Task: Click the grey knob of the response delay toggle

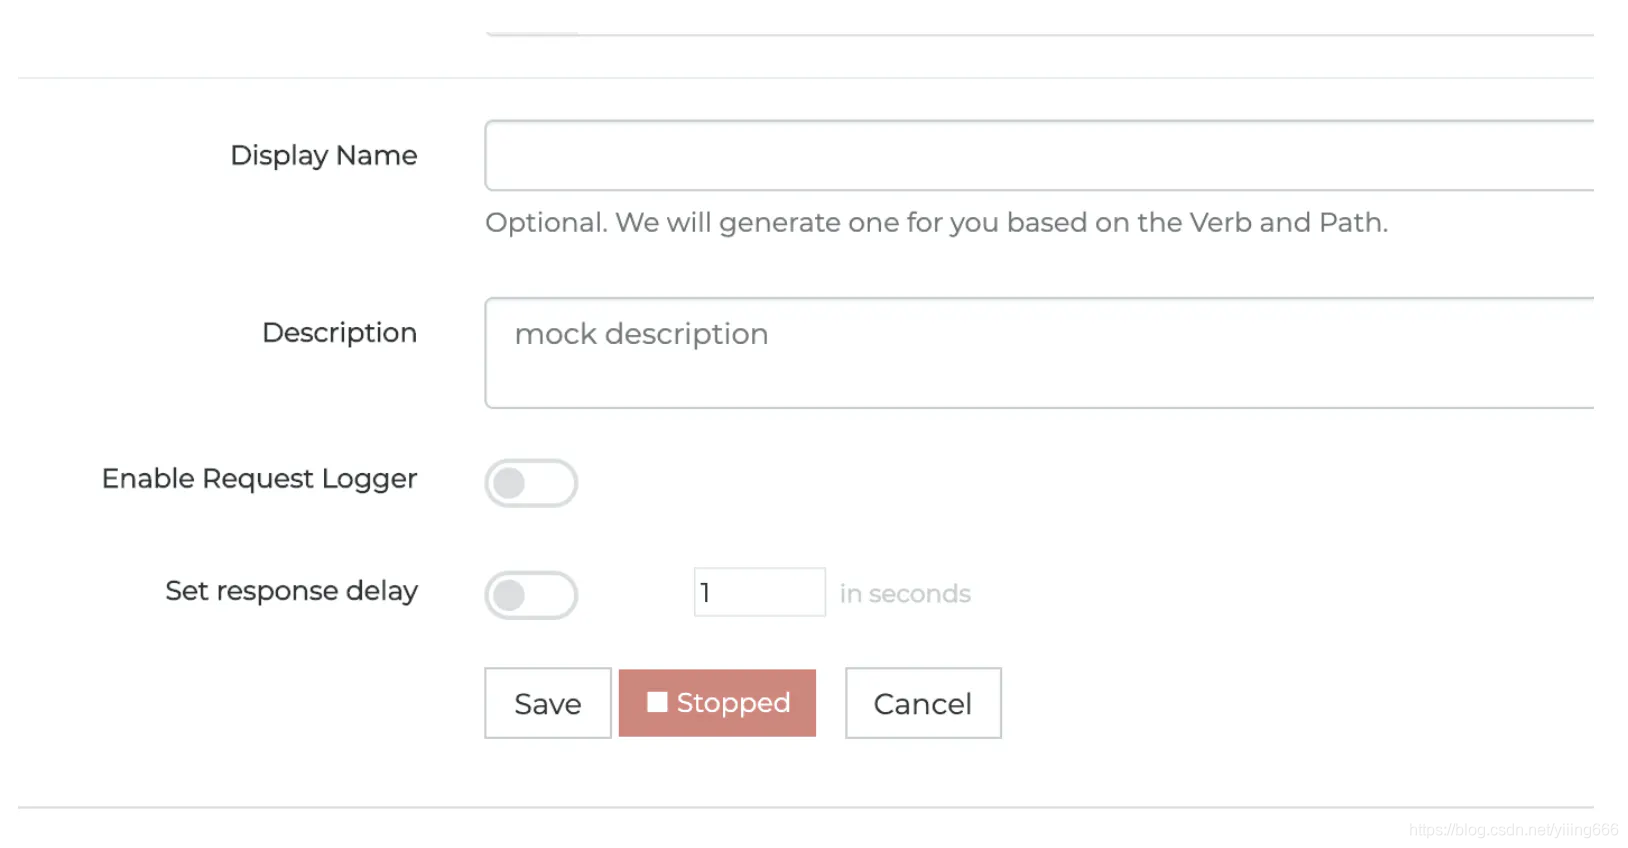Action: [509, 595]
